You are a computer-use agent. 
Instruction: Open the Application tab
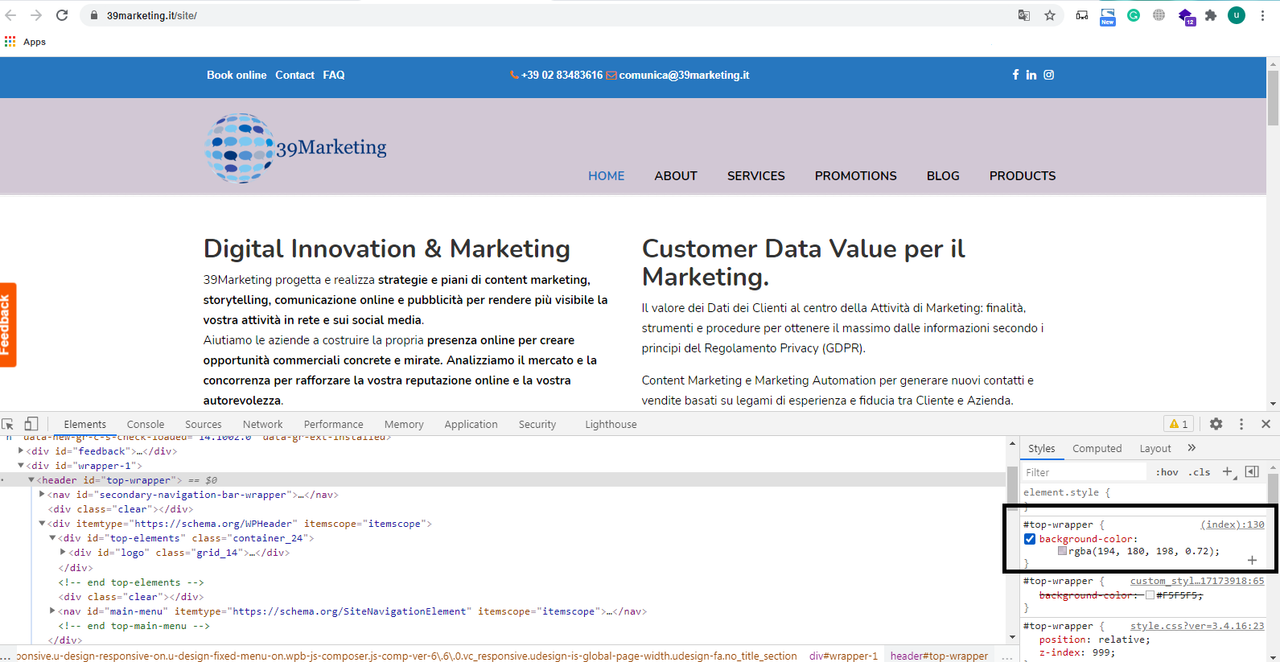tap(471, 424)
